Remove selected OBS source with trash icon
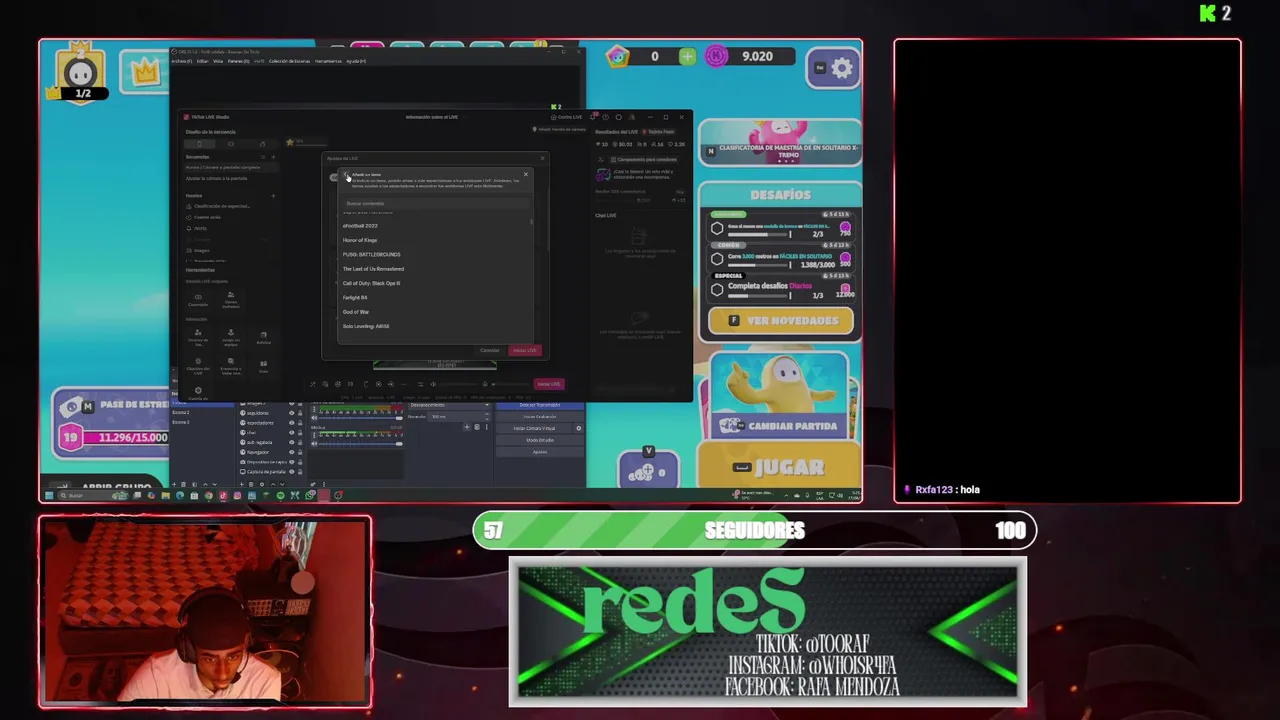This screenshot has width=1280, height=720. pos(251,484)
